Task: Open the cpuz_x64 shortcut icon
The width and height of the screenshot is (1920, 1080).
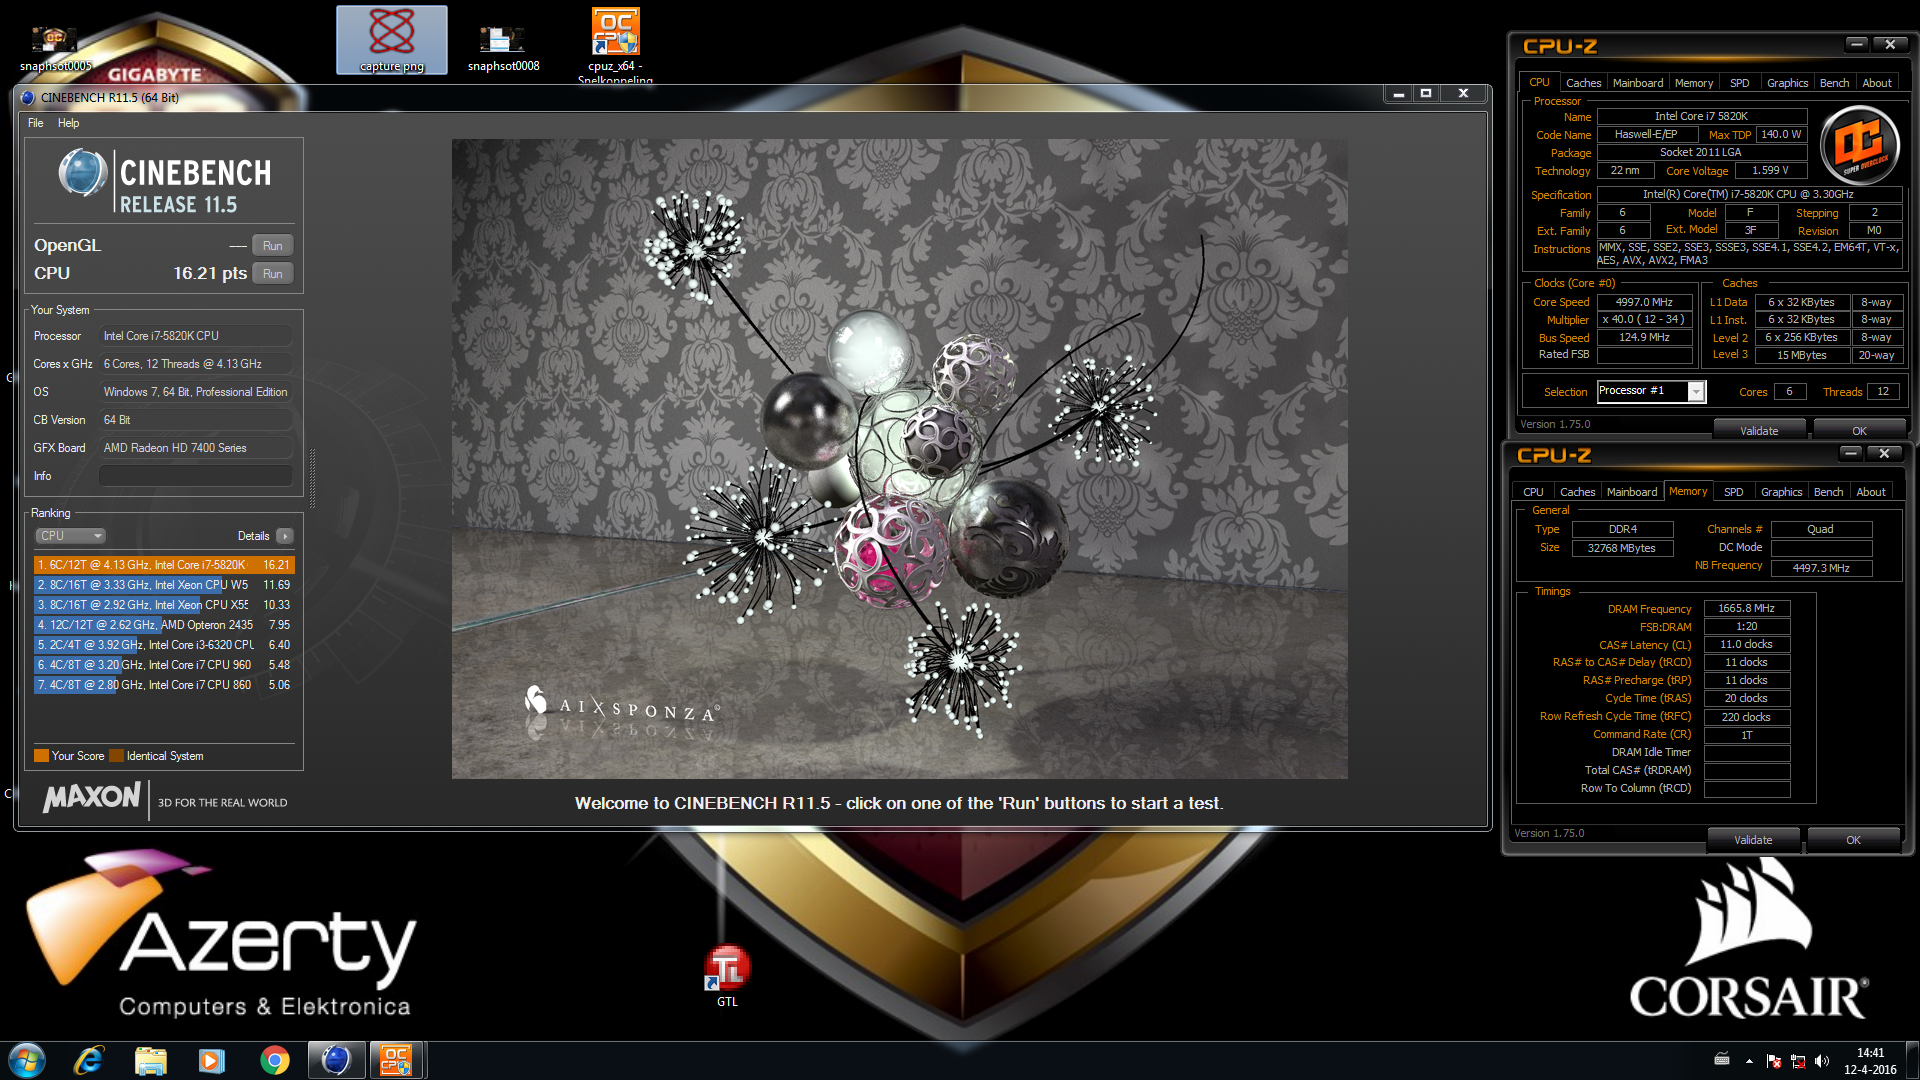Action: coord(615,45)
